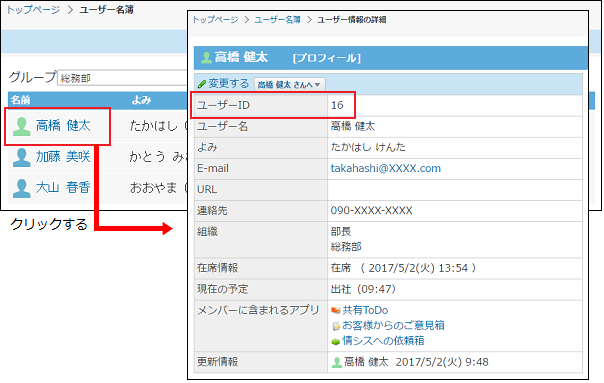Screen dimensions: 604x383
Task: Click the green 情シスへの依頼箱 app icon
Action: point(336,341)
